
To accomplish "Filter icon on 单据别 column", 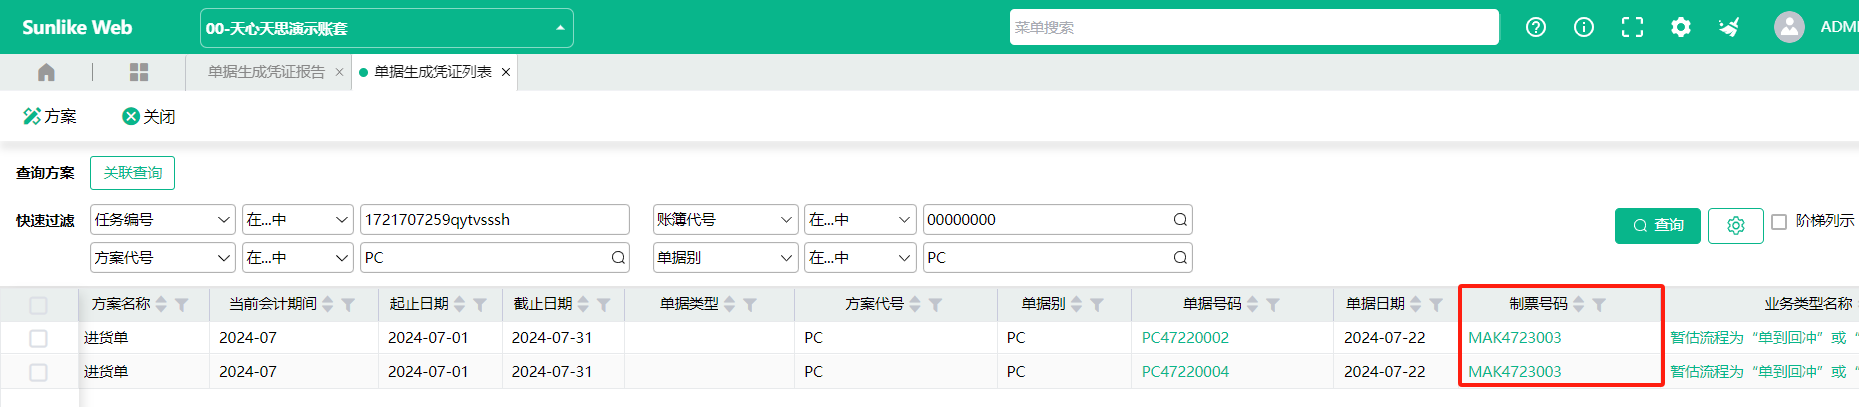I will click(1097, 304).
